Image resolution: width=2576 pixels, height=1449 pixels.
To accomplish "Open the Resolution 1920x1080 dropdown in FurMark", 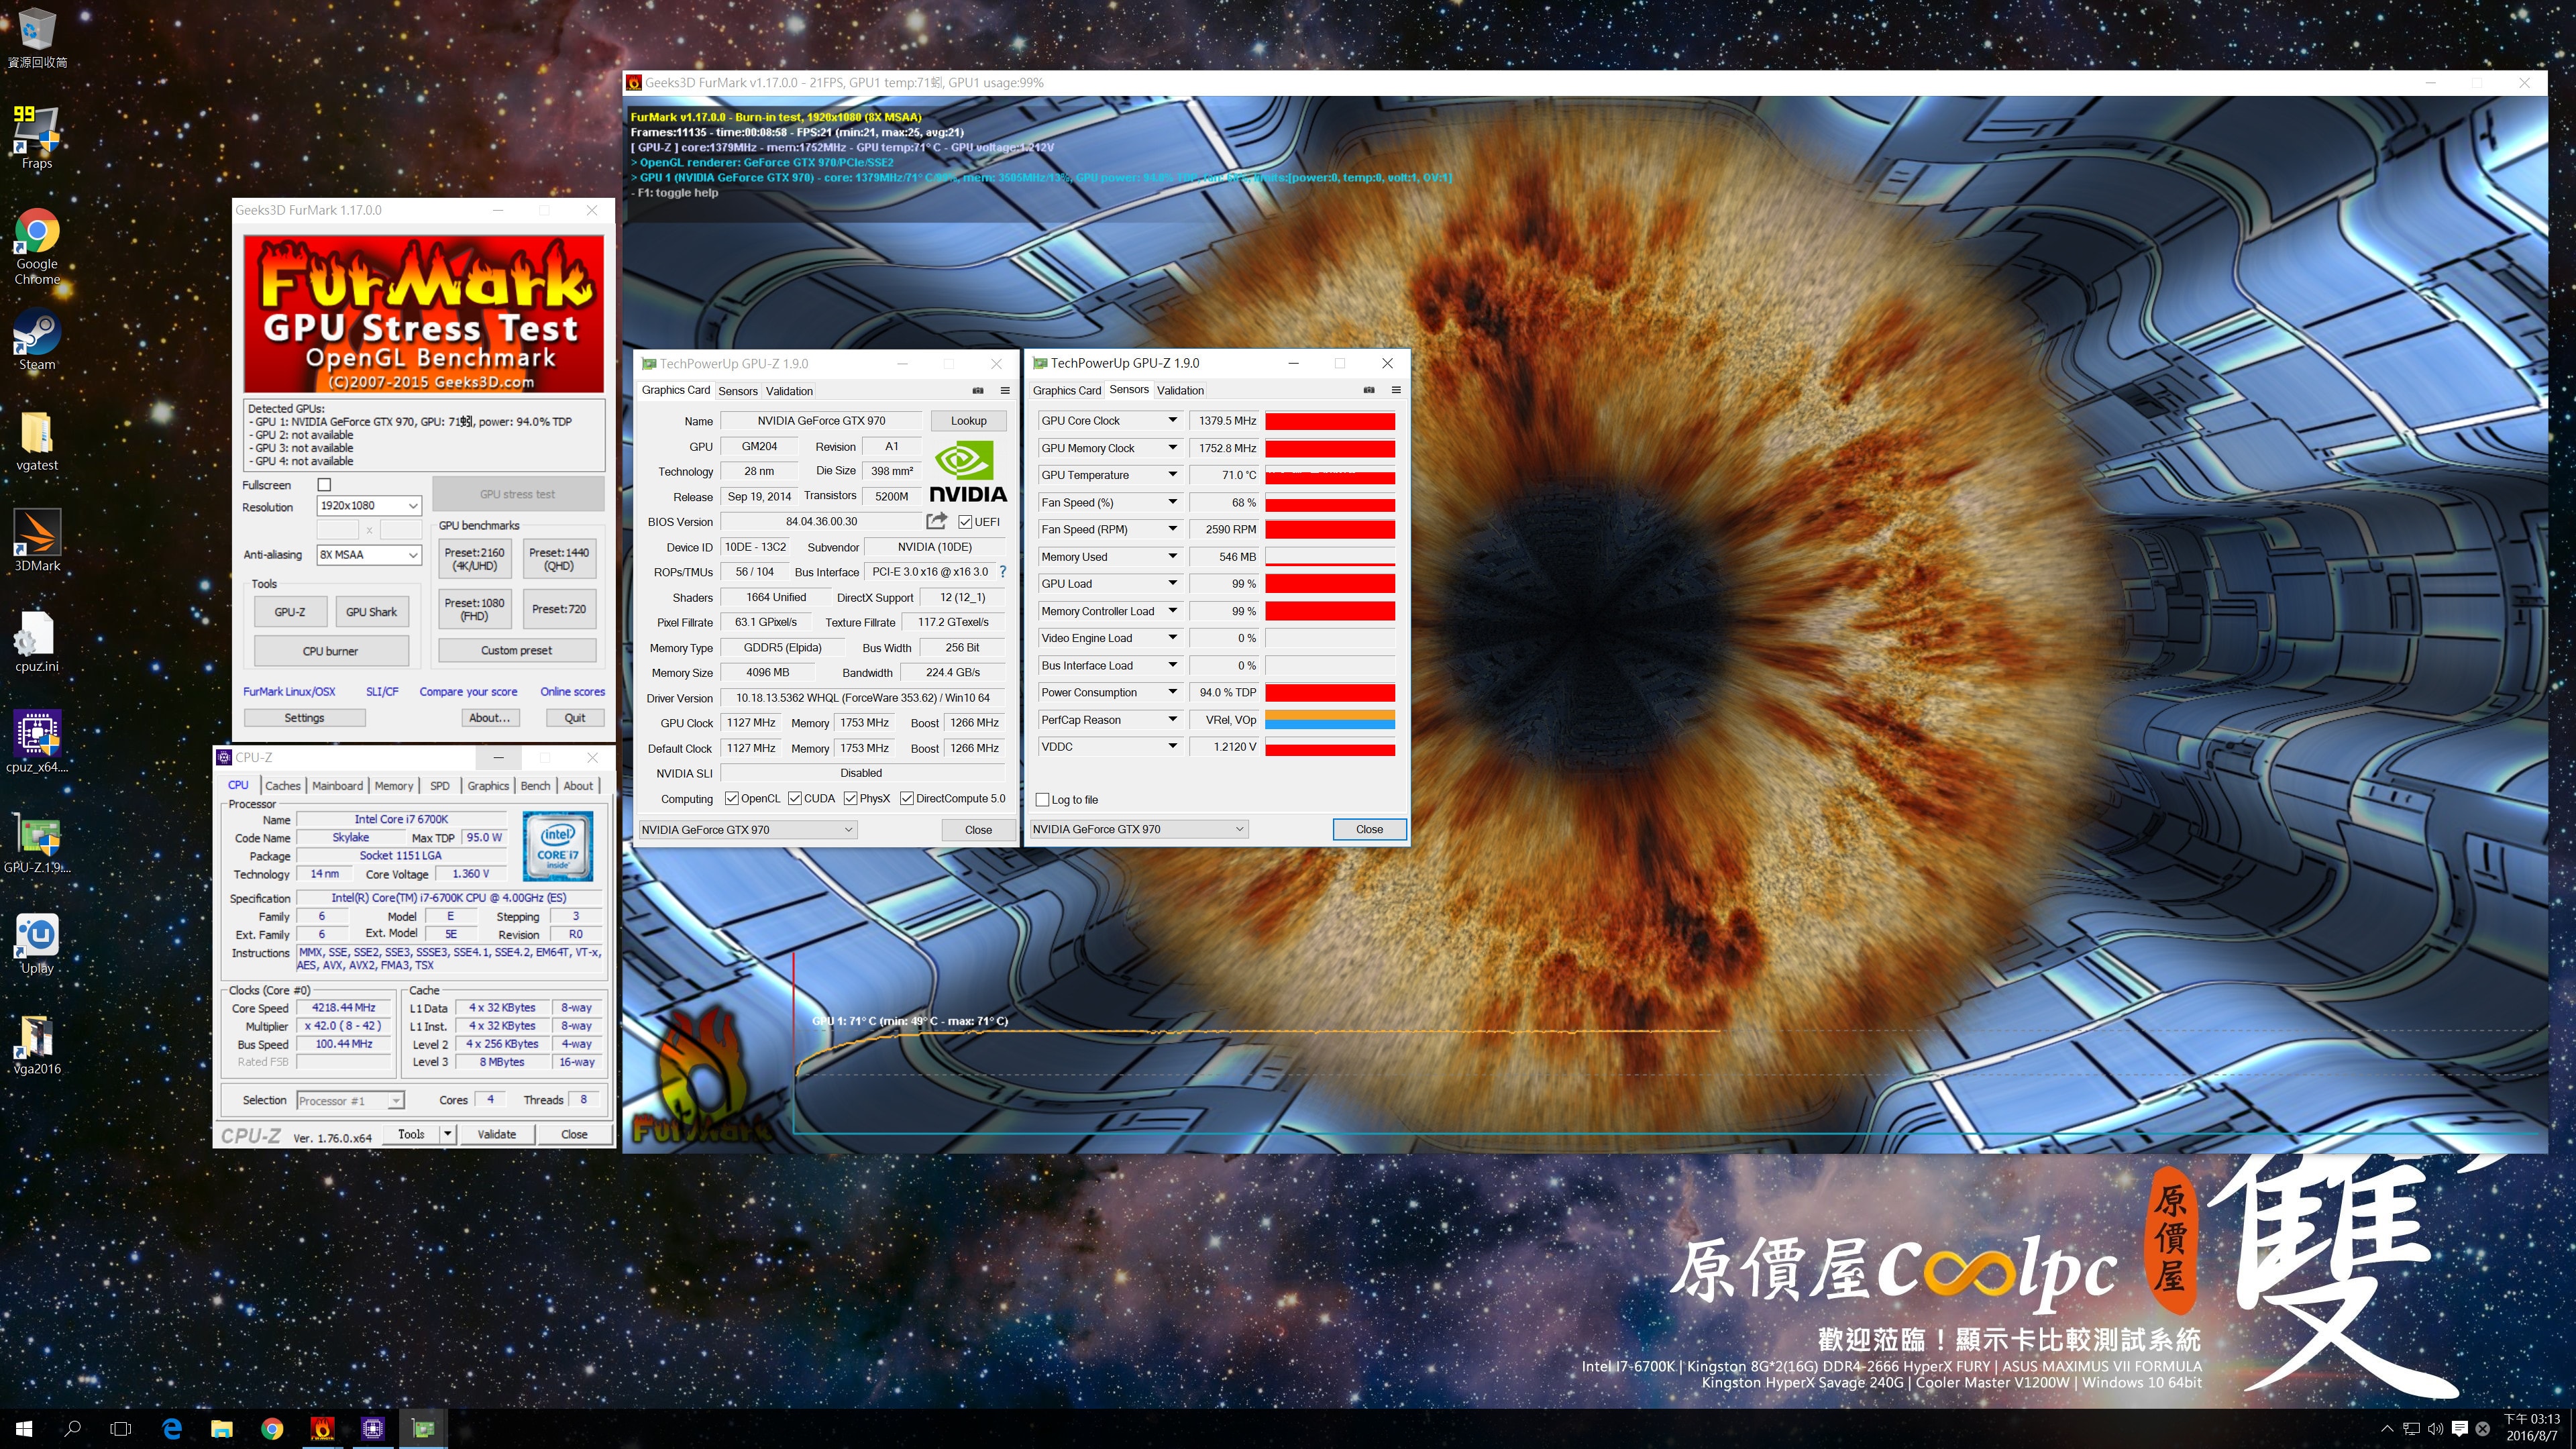I will tap(369, 506).
